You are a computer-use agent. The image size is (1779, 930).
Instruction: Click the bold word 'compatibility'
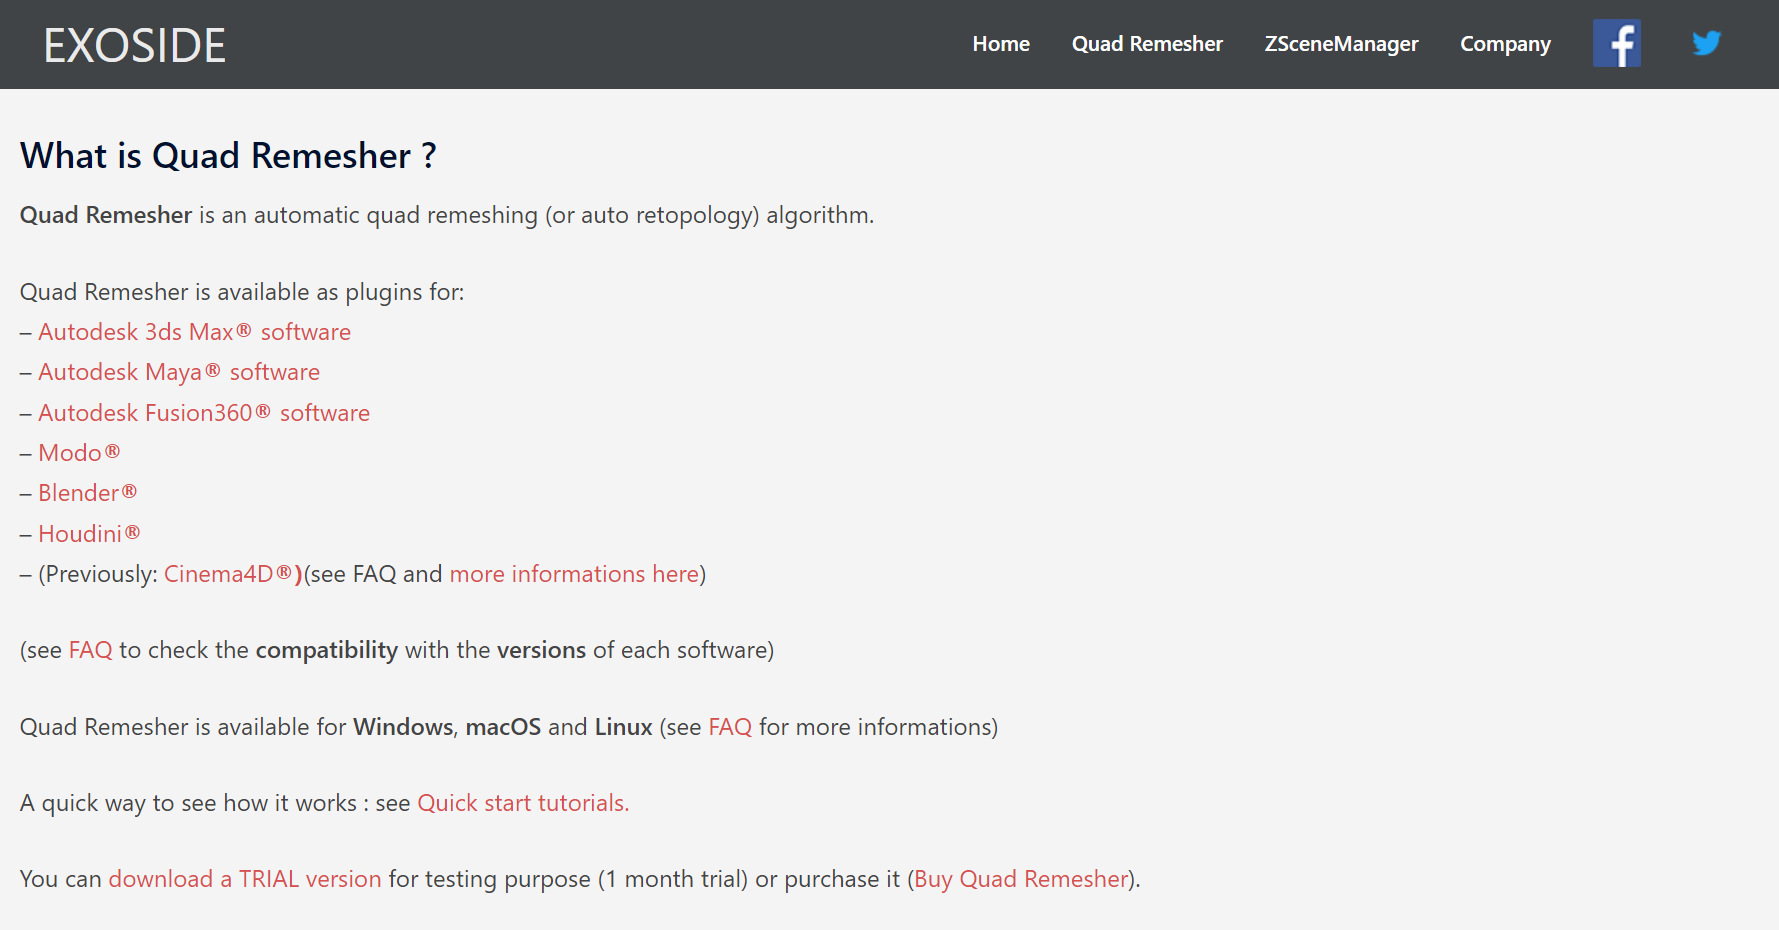click(x=326, y=650)
